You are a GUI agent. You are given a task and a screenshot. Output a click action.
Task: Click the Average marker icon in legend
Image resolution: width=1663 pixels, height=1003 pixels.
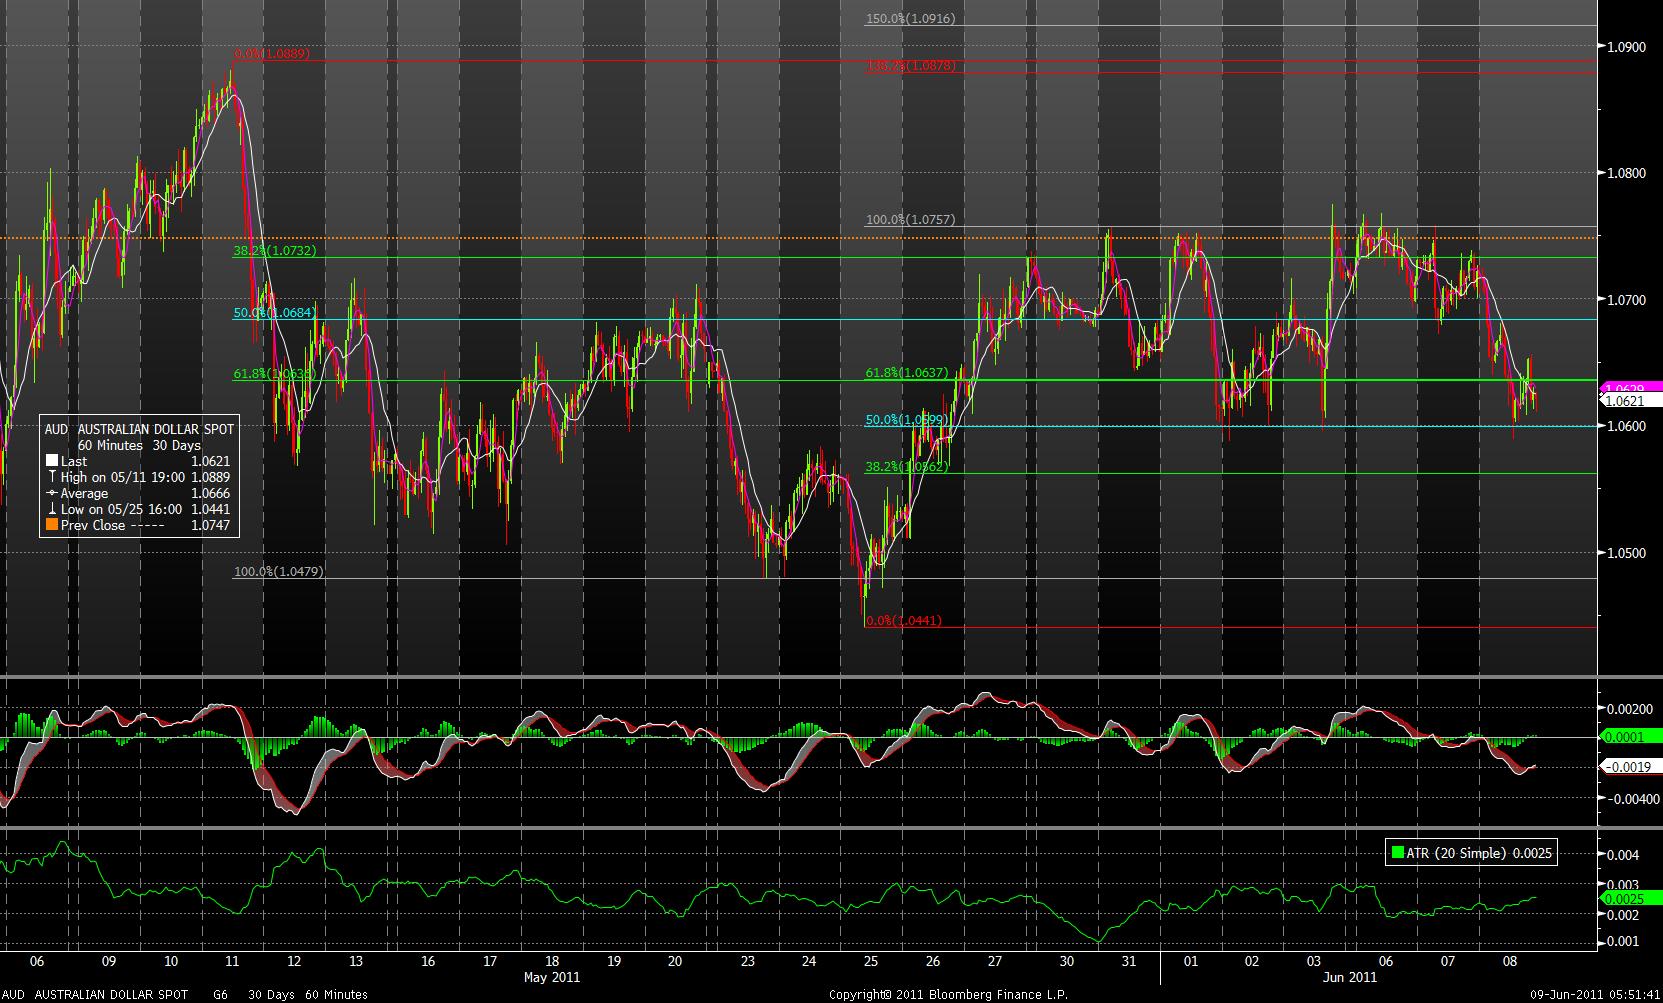[x=52, y=493]
